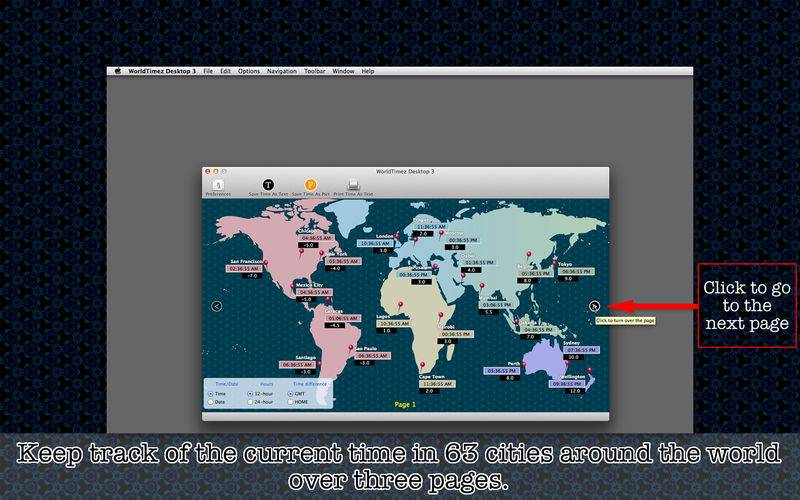The image size is (800, 500).
Task: Select the Date radio button
Action: tap(211, 402)
